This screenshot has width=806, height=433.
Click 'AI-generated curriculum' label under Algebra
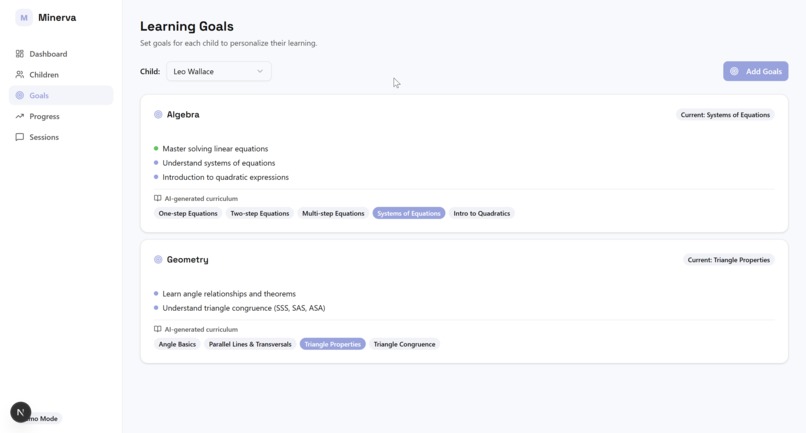[x=201, y=199]
